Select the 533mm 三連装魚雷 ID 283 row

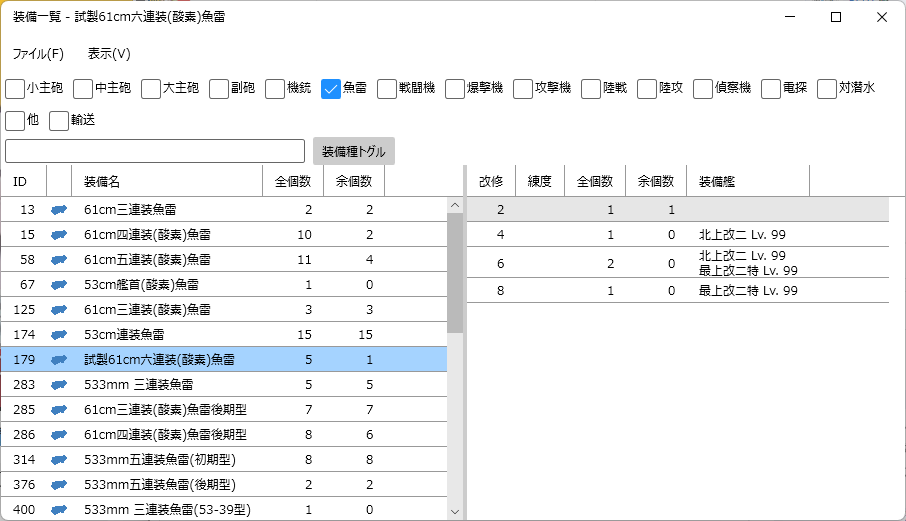click(224, 385)
